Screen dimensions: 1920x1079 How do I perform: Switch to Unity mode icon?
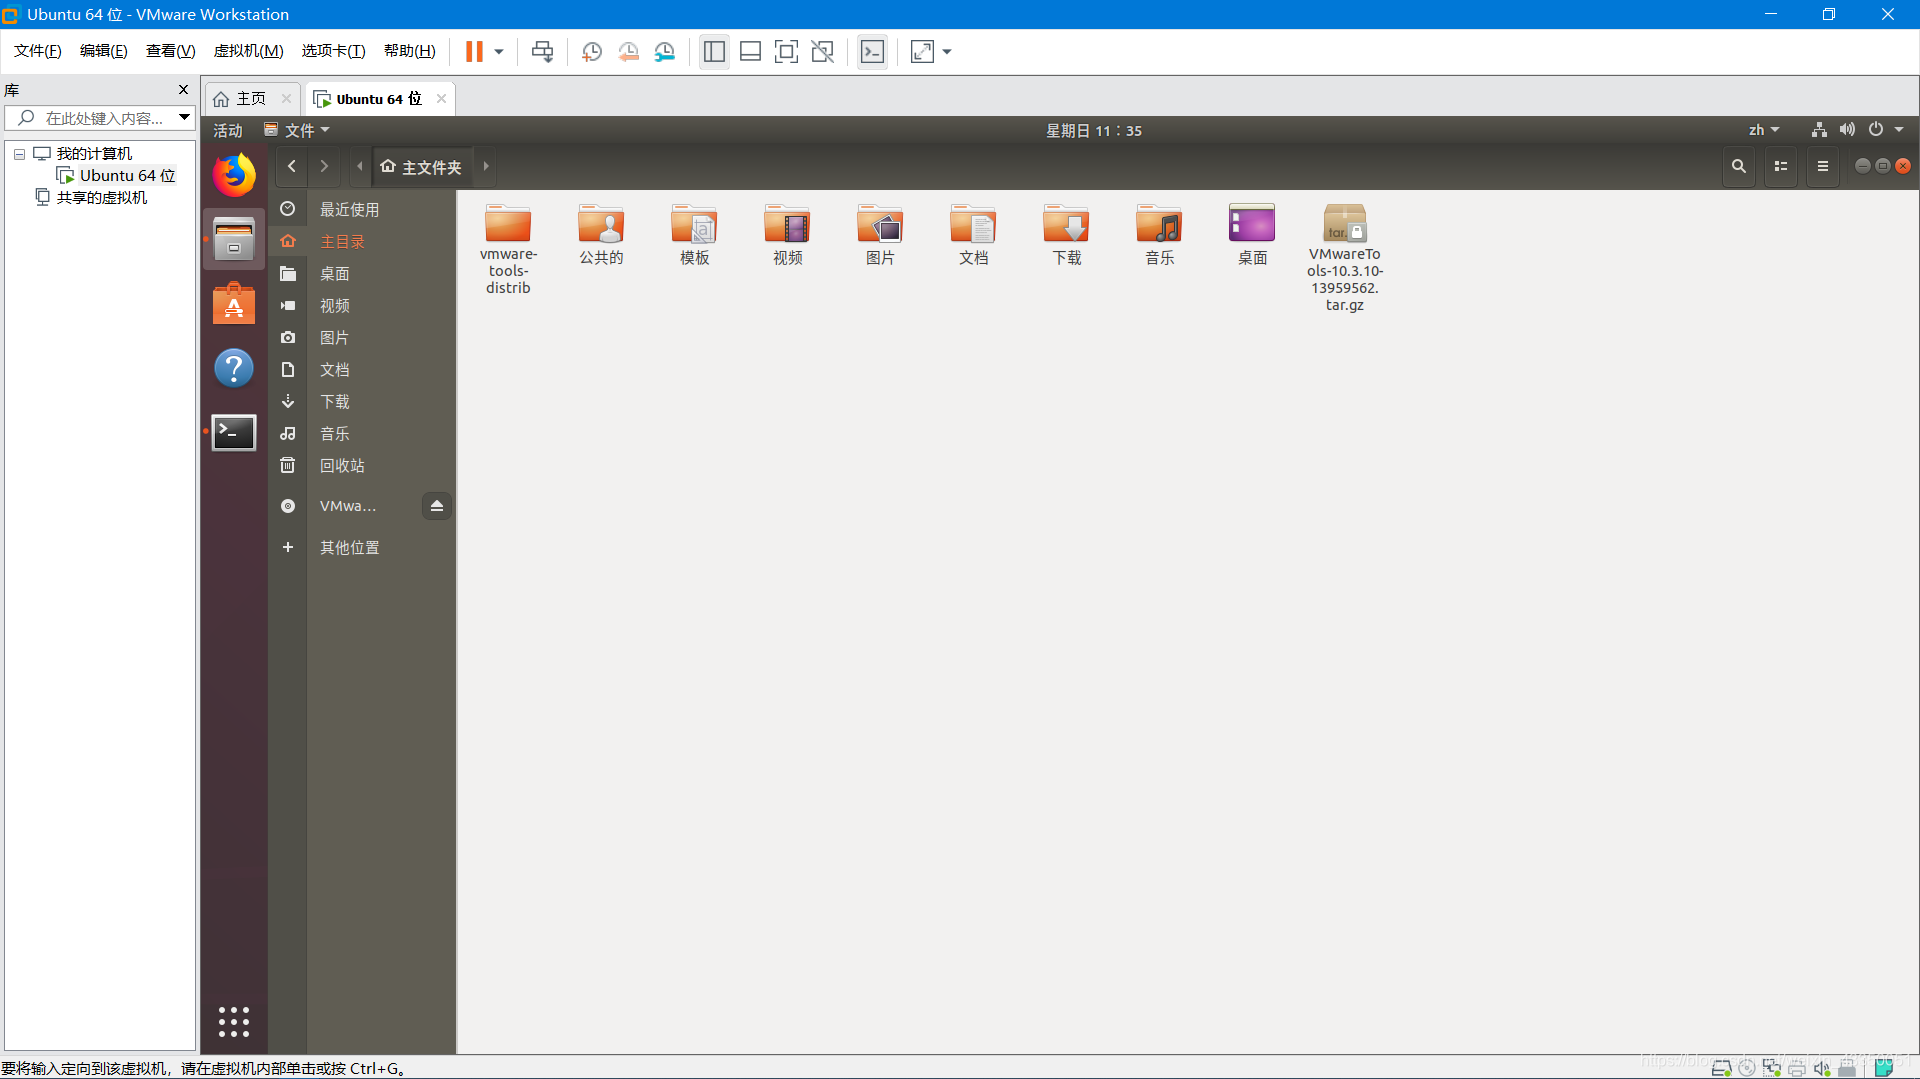pos(822,52)
